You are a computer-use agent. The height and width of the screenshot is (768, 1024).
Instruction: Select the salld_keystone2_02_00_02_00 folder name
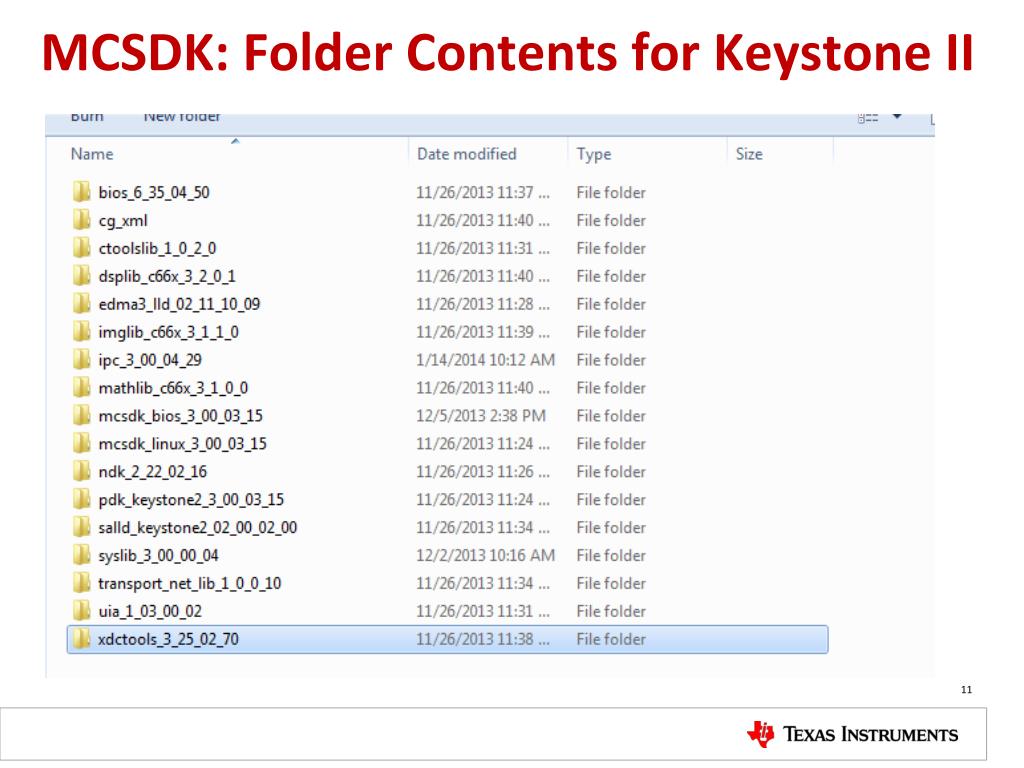click(198, 528)
